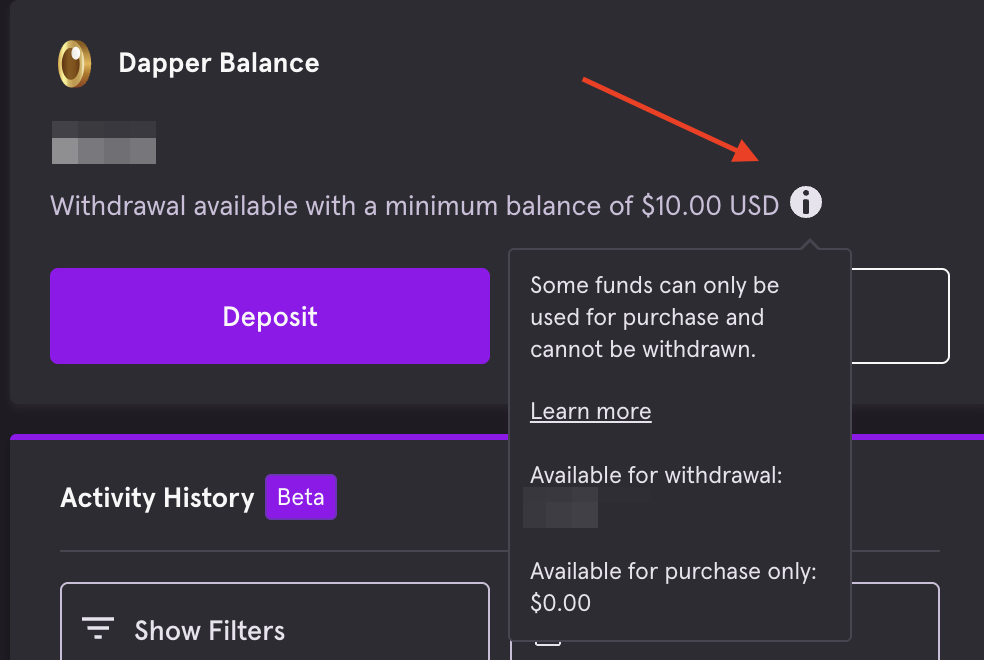
Task: Open the Learn more link
Action: [x=591, y=412]
